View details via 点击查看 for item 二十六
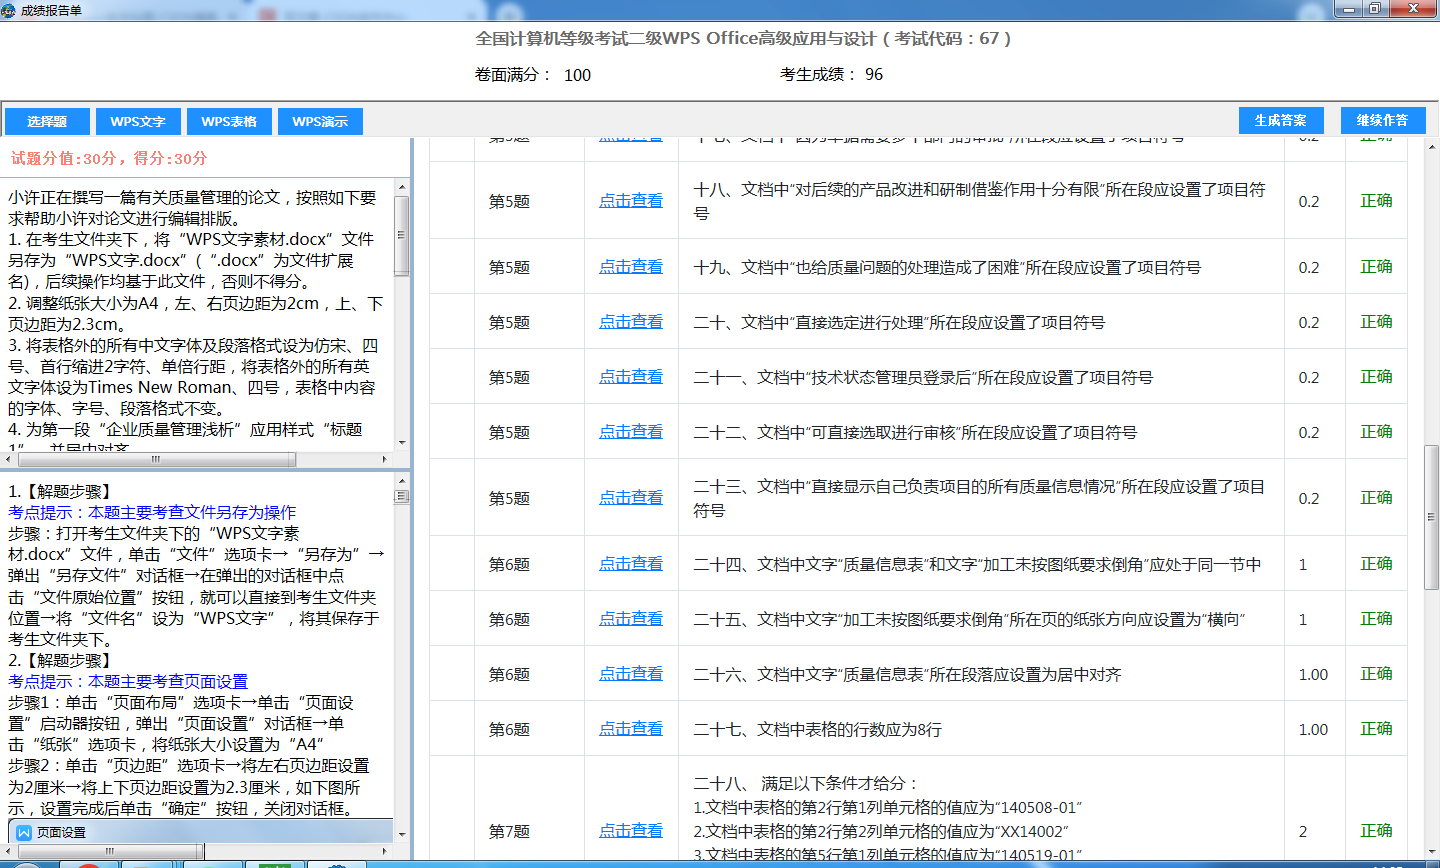Screen dimensions: 1440x868 pos(631,674)
